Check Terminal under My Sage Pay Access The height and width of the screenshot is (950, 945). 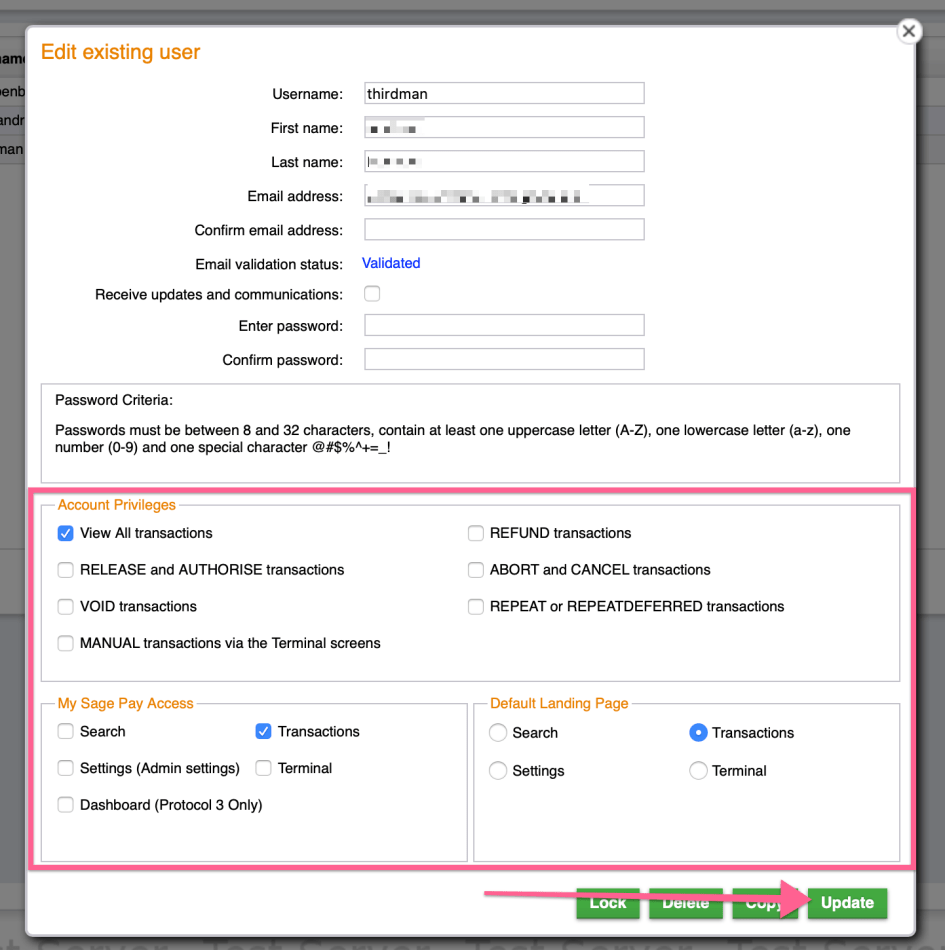(263, 768)
